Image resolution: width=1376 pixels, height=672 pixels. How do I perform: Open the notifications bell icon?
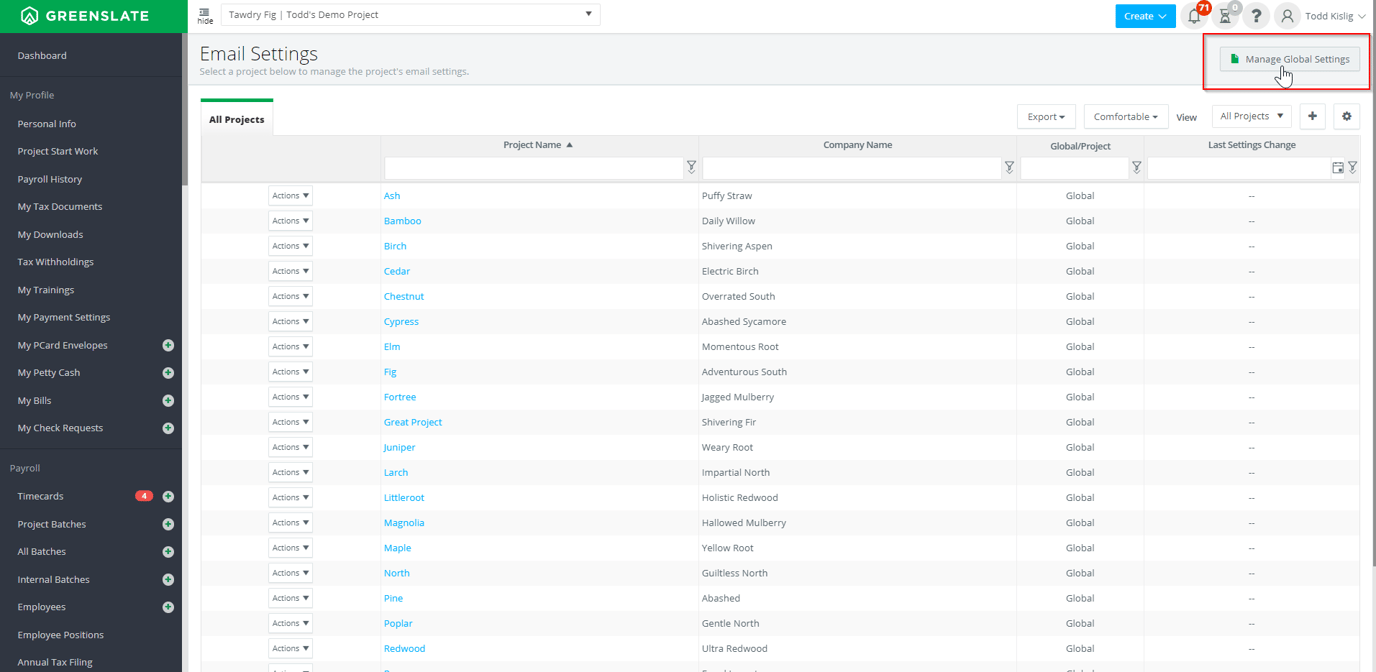click(1194, 16)
